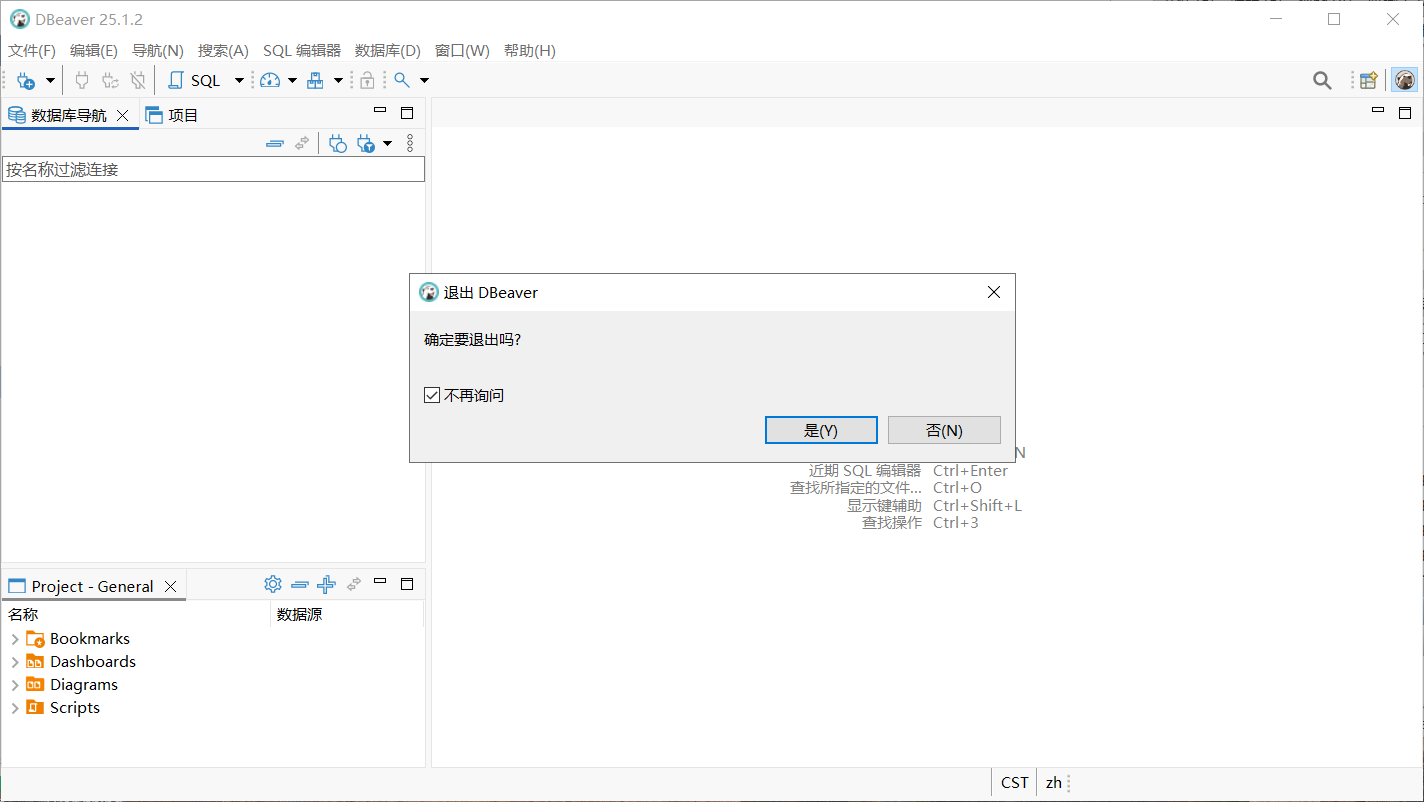
Task: Click the open perspective icon
Action: [1369, 81]
